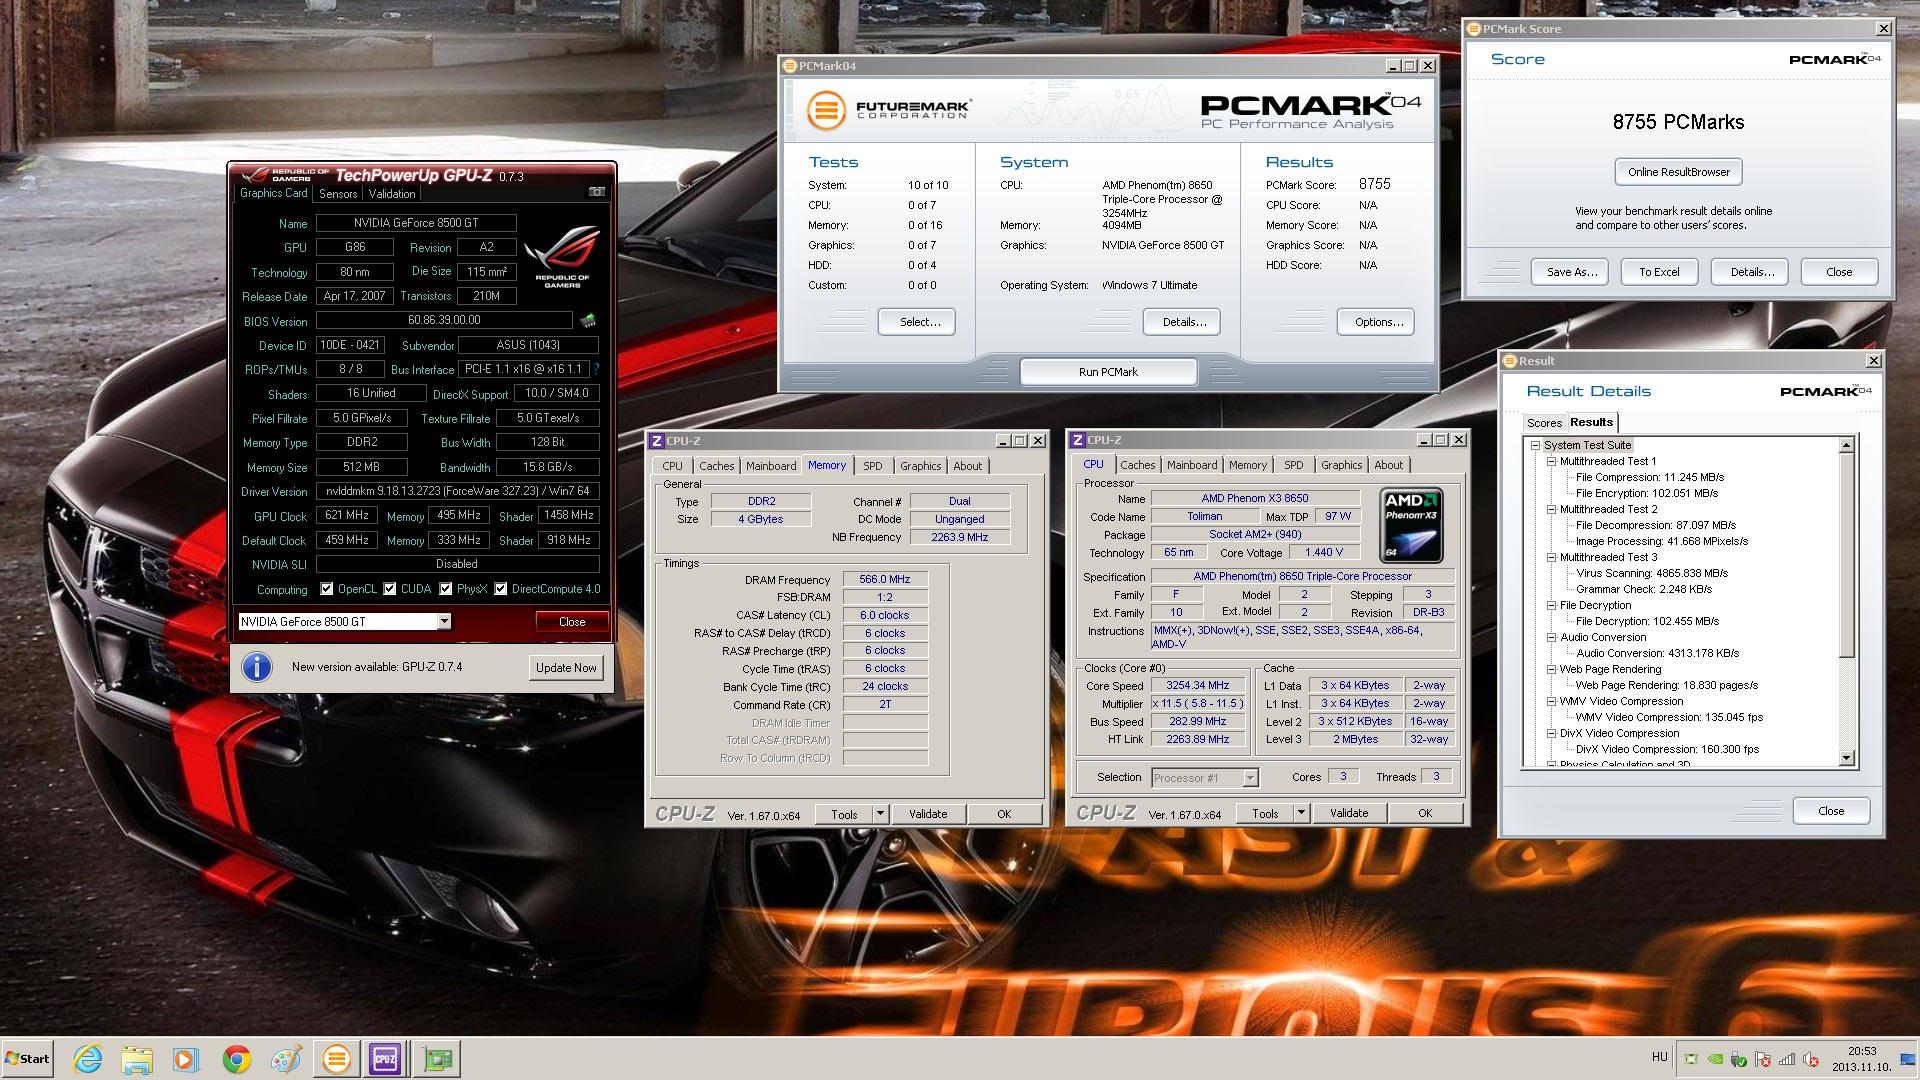The image size is (1920, 1080).
Task: Click the Futuremark orange logo in PCMark04
Action: tap(826, 109)
